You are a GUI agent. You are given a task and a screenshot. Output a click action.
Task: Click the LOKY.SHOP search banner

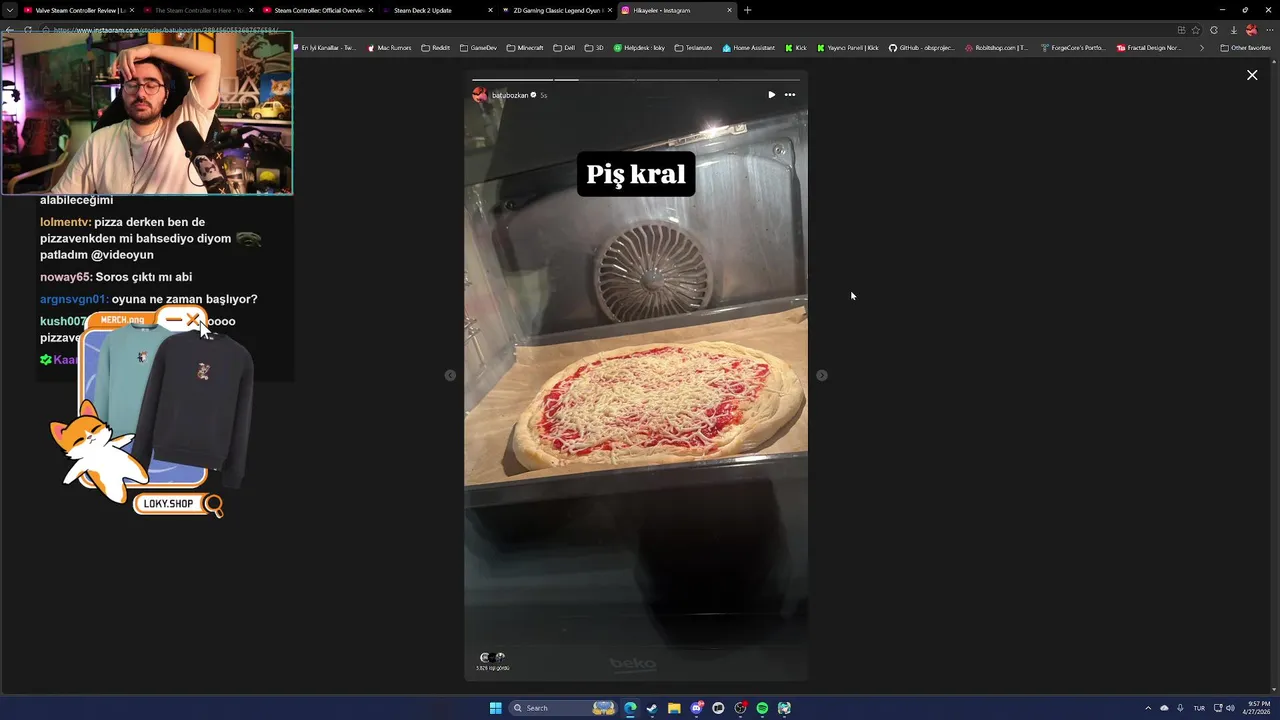(178, 504)
